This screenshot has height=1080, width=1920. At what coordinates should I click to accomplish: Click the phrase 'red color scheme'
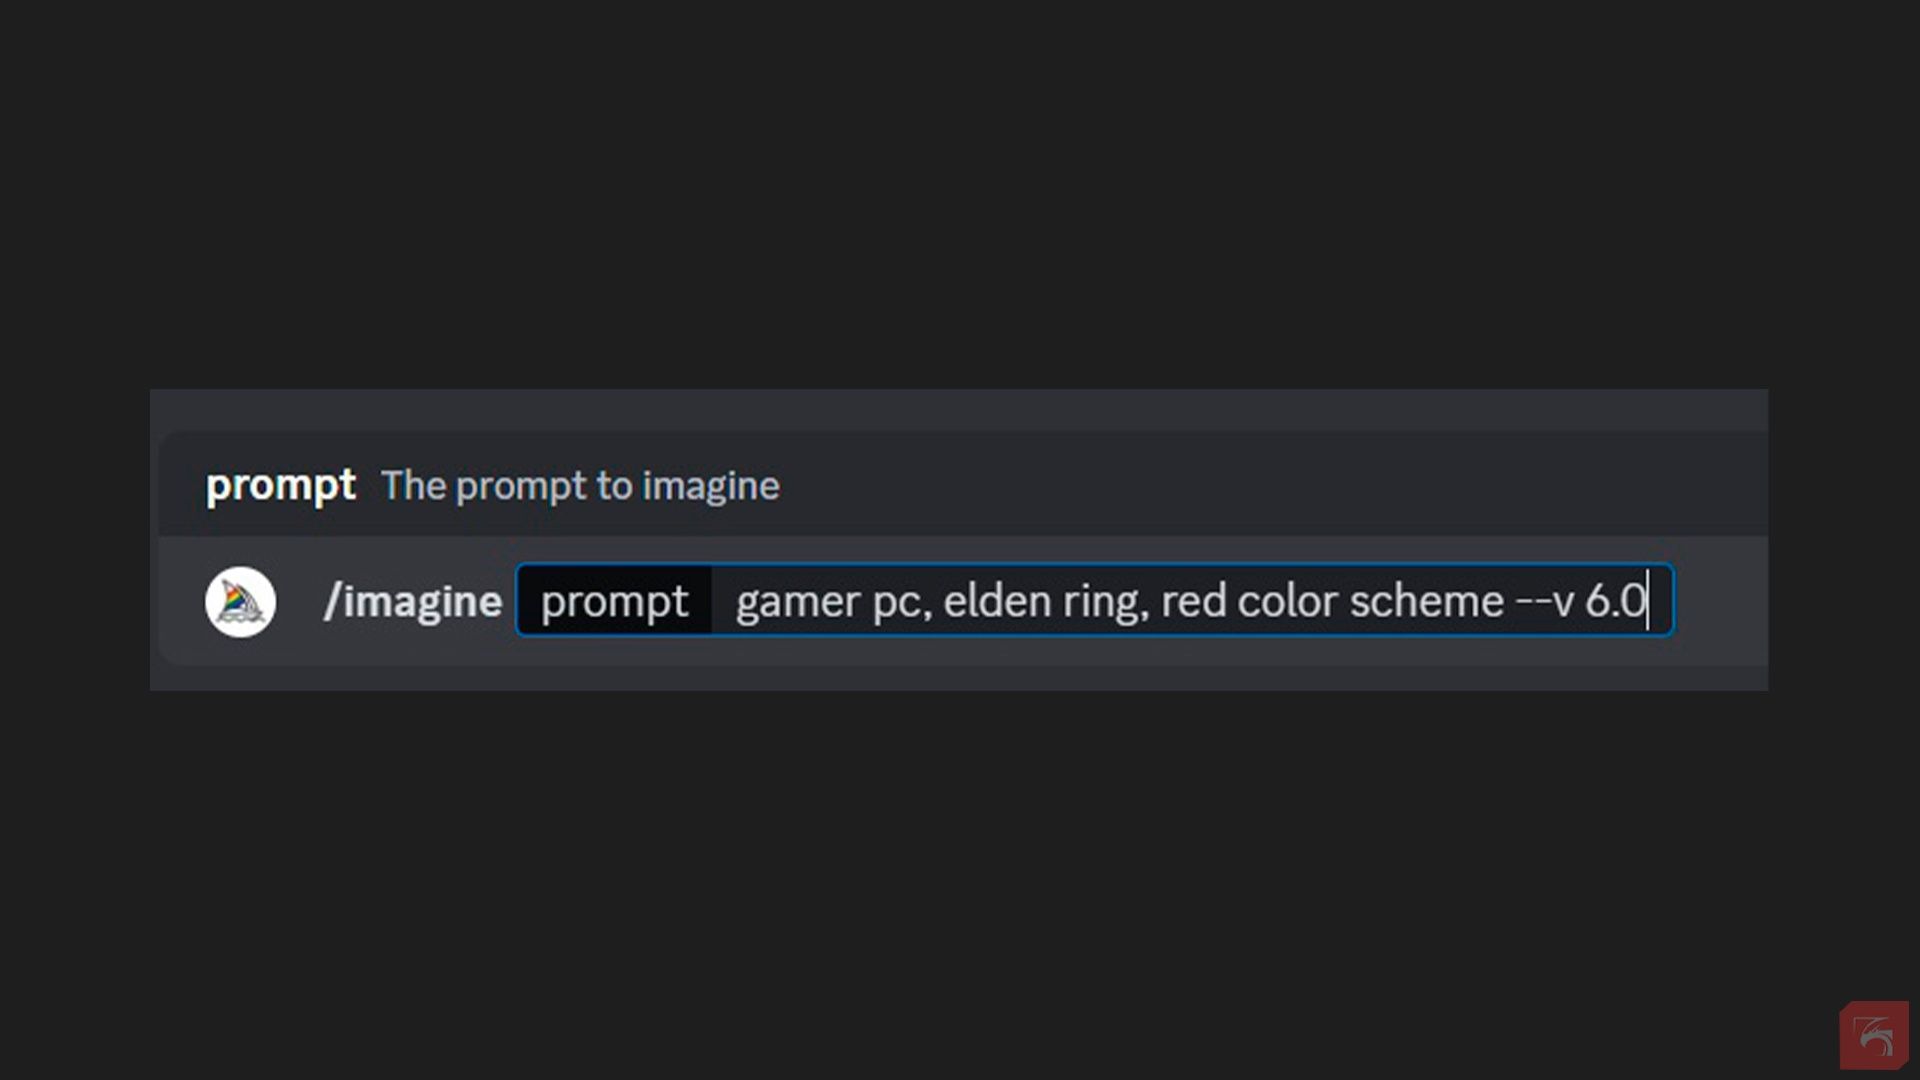1332,602
